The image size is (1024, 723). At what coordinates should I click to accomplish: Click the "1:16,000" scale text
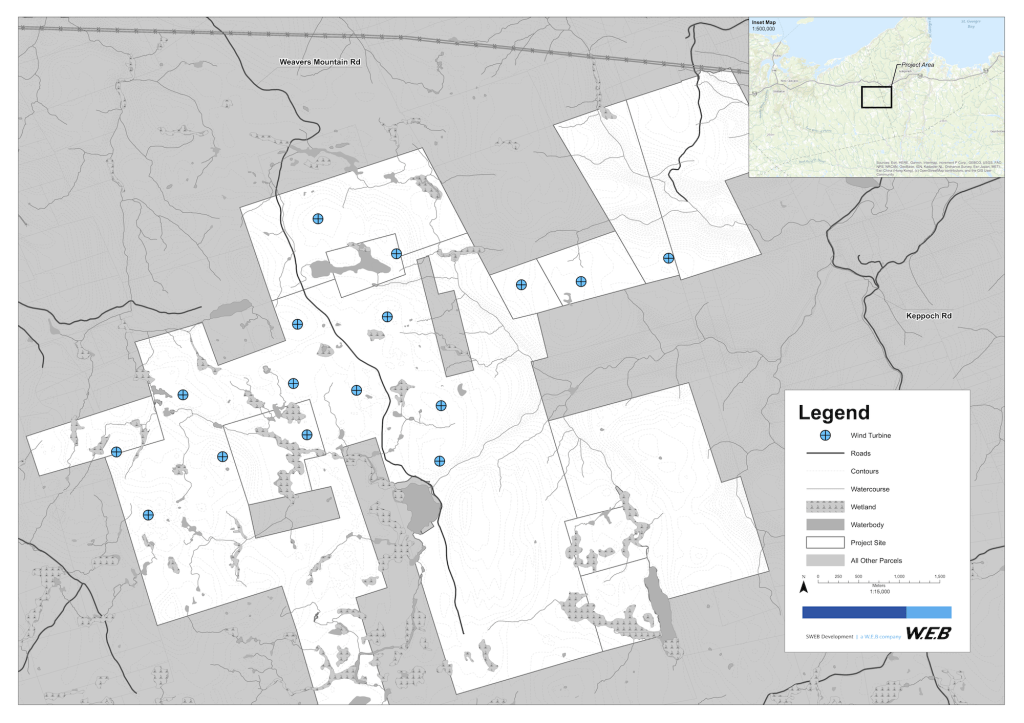[879, 592]
